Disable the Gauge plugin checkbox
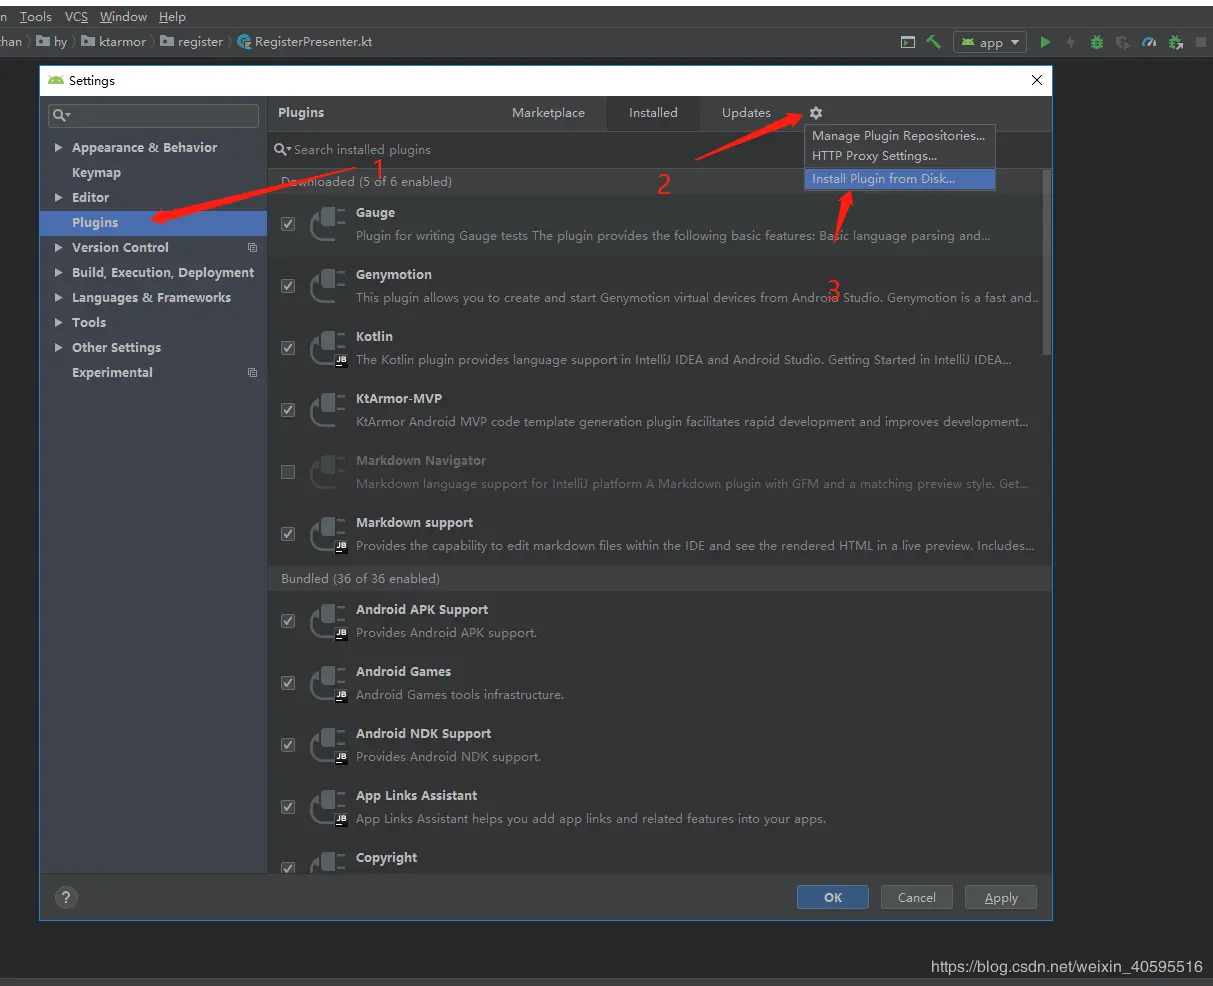 (x=288, y=224)
